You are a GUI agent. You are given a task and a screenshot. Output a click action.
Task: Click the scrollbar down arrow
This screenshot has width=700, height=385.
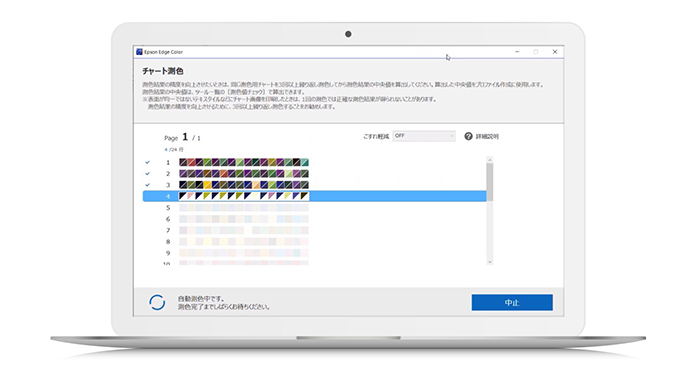pos(490,262)
